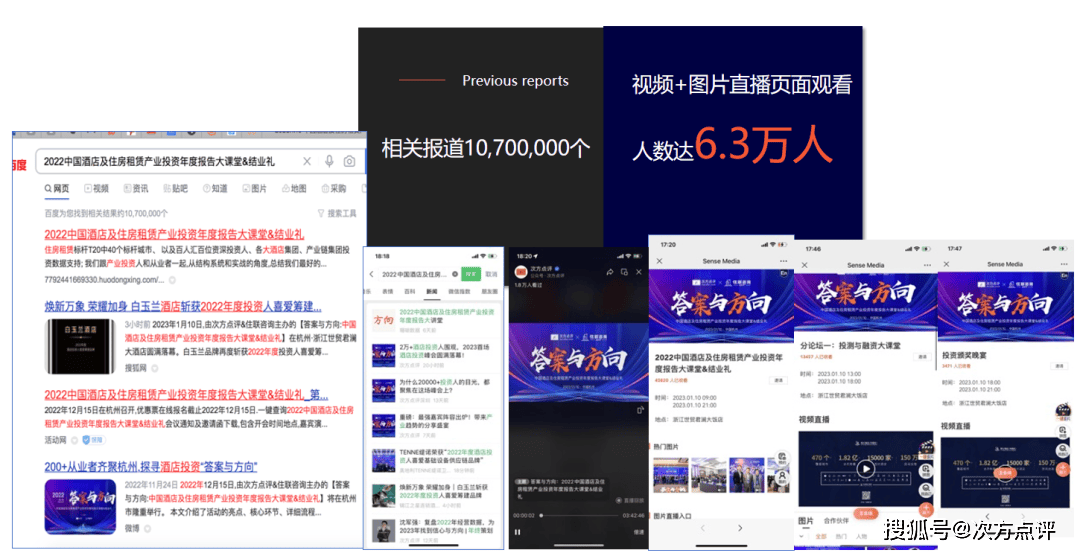Click the video progress bar in the live player

(x=580, y=516)
